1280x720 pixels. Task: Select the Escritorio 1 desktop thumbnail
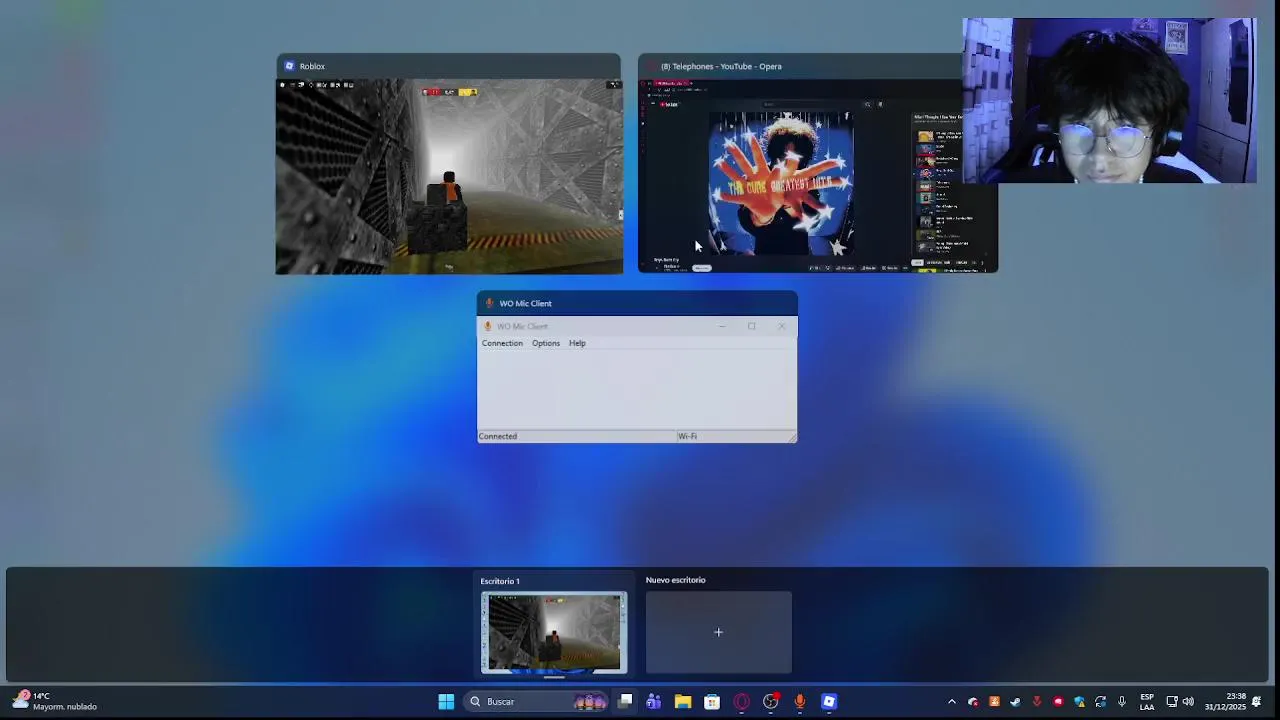[x=554, y=633]
